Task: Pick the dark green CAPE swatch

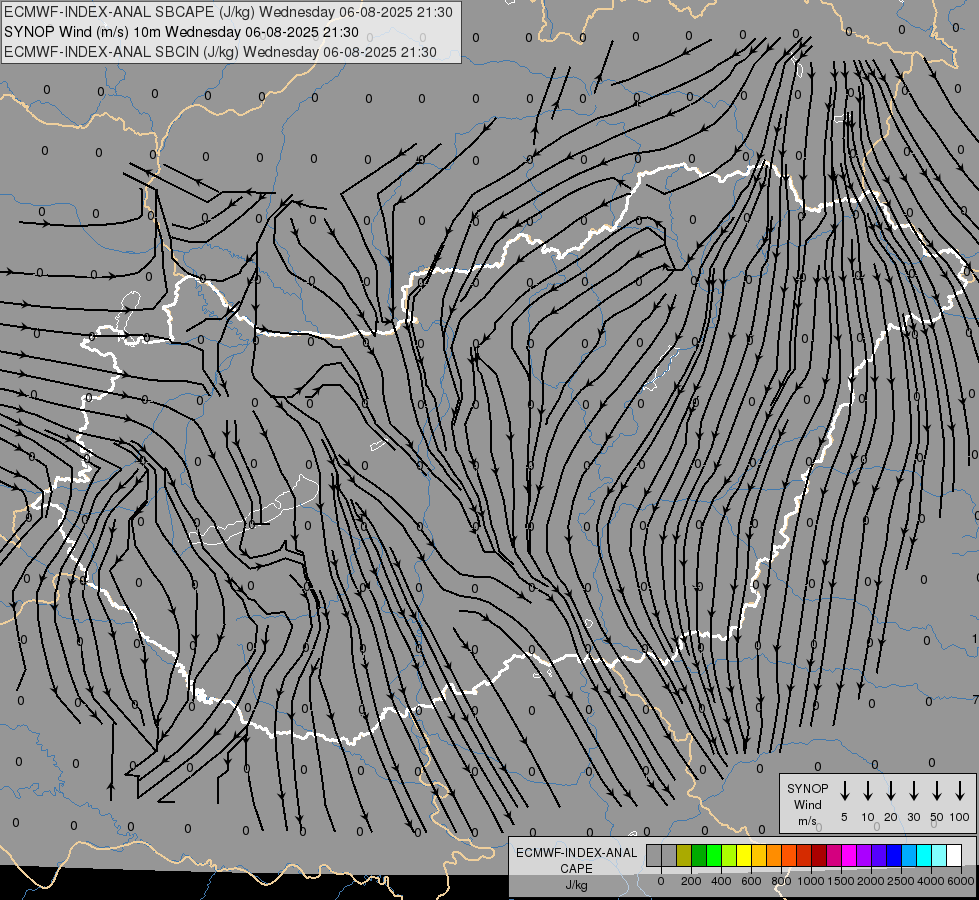Action: (699, 855)
